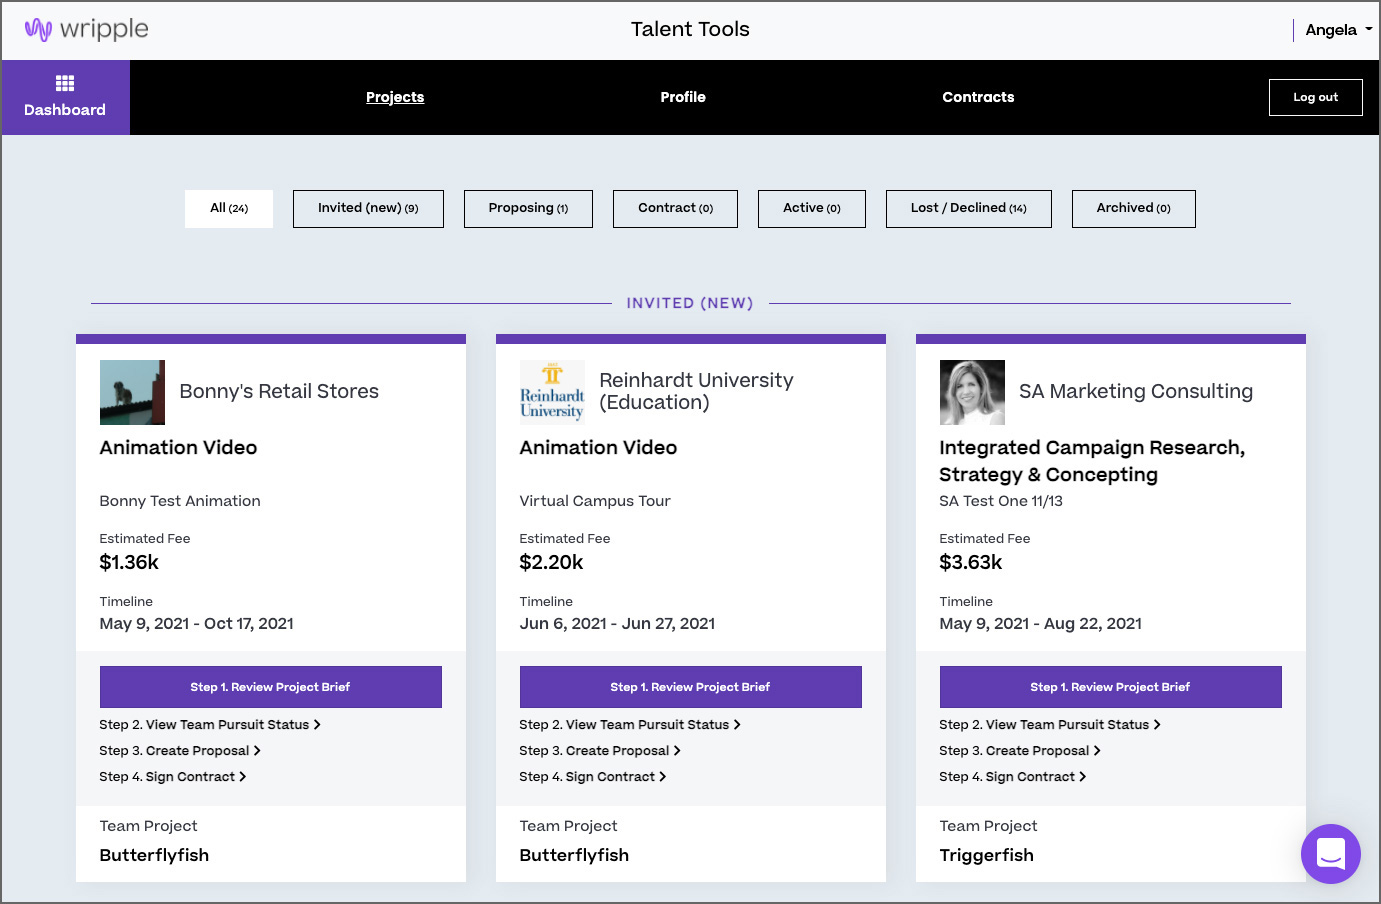The image size is (1381, 904).
Task: Show Lost / Declined projects
Action: (968, 208)
